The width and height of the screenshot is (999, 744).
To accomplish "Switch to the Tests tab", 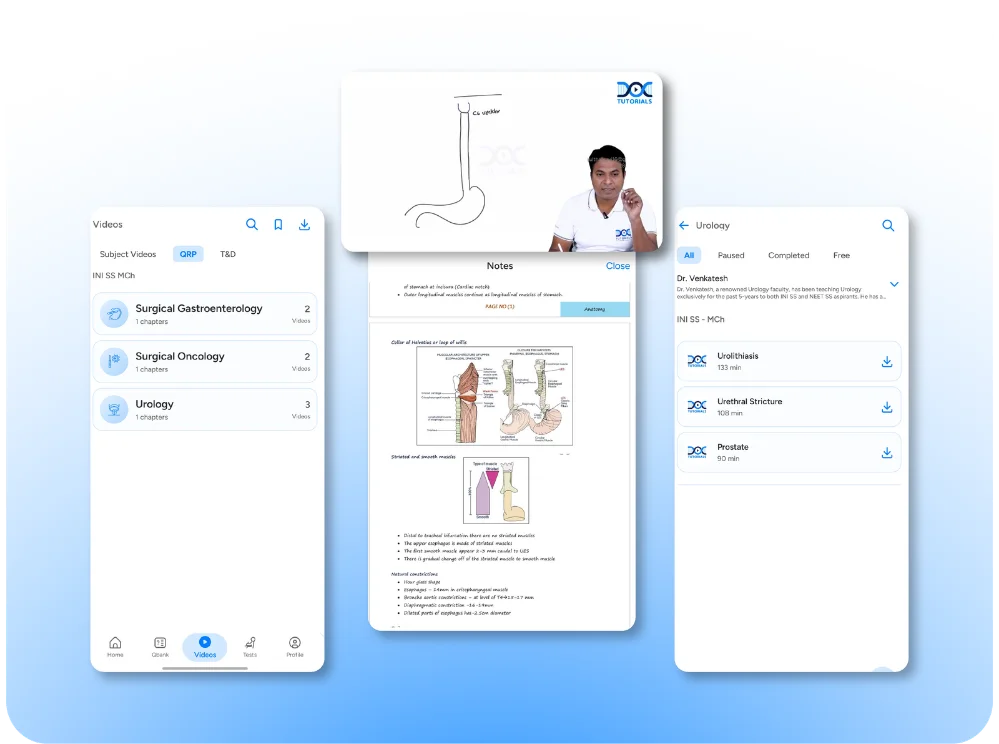I will (x=249, y=646).
